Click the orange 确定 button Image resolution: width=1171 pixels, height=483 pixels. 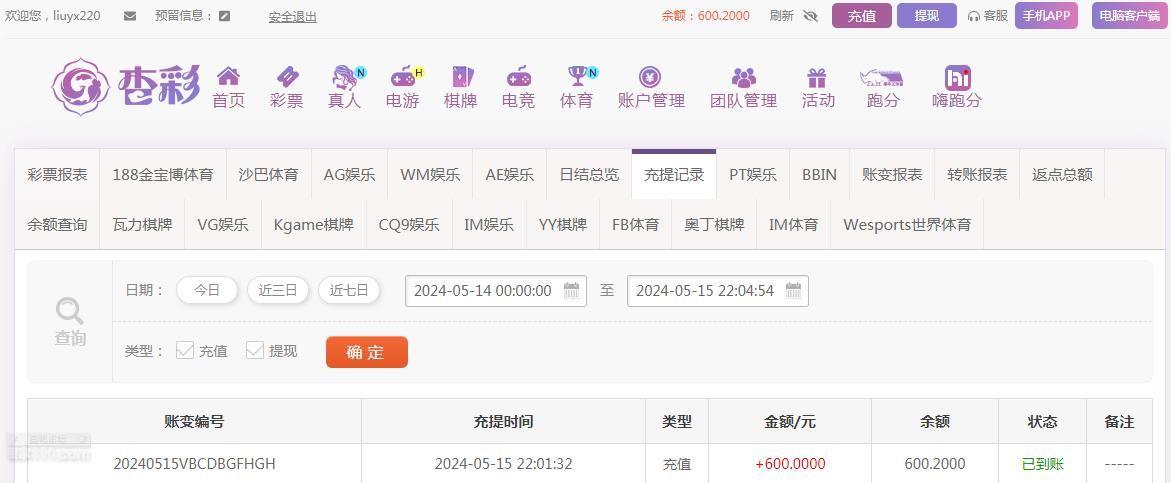coord(367,352)
